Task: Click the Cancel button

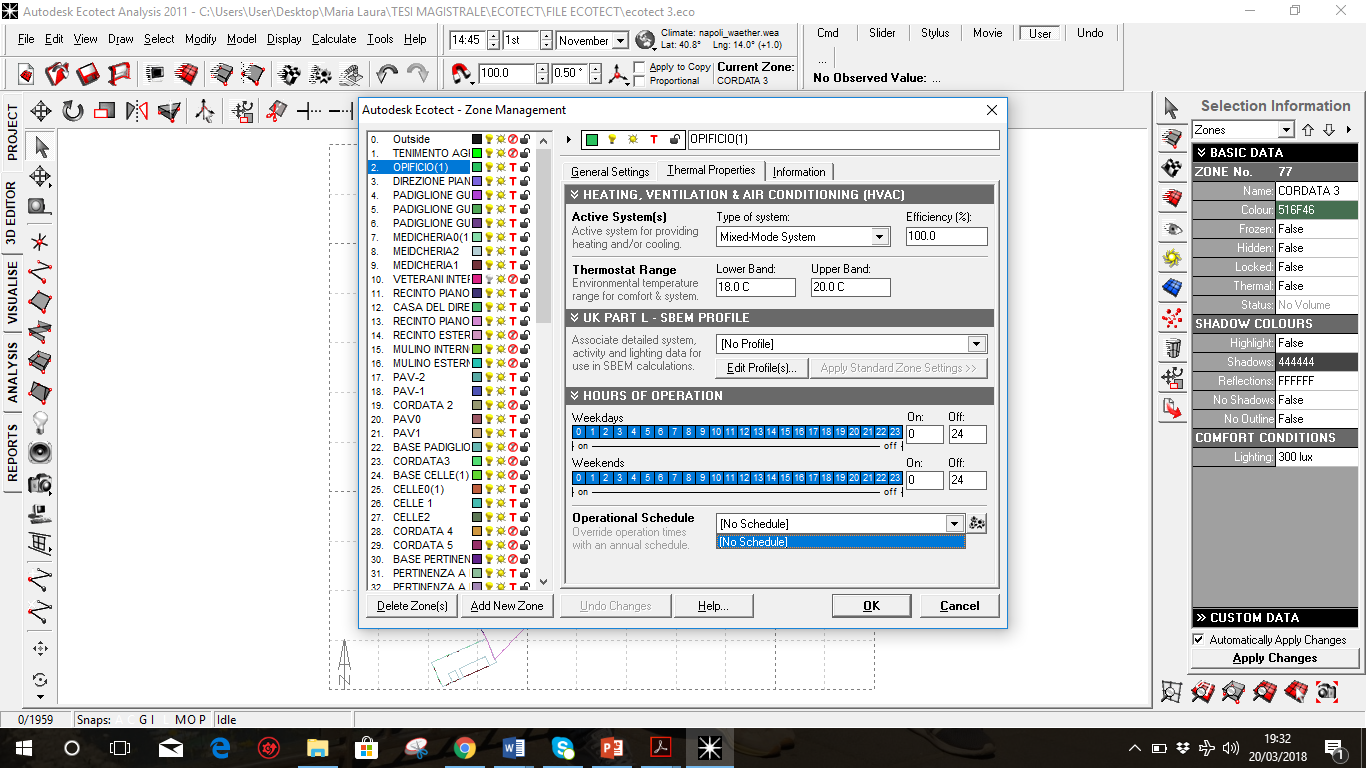Action: 960,606
